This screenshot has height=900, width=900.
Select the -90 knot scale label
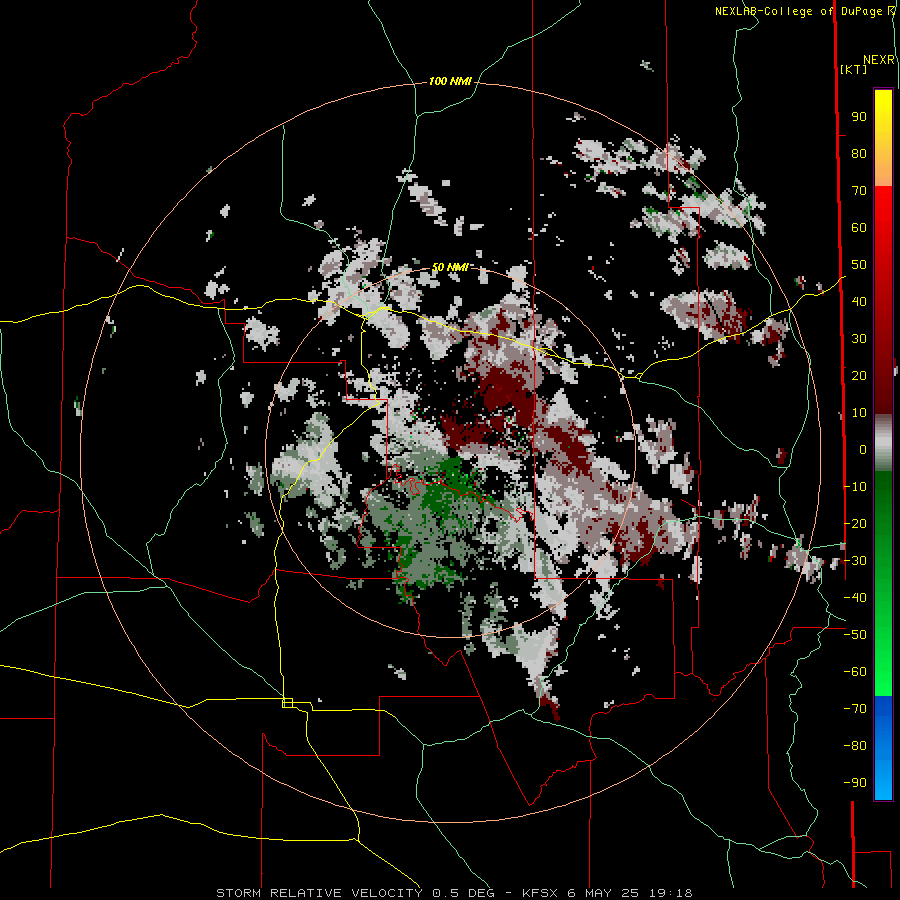point(855,783)
